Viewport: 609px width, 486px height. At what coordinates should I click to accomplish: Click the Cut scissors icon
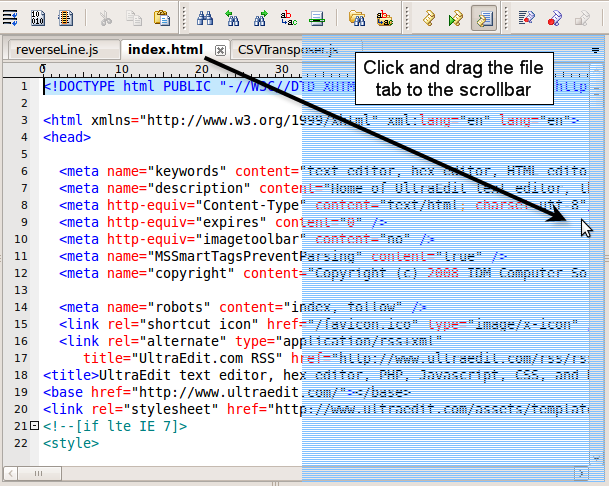coord(106,18)
